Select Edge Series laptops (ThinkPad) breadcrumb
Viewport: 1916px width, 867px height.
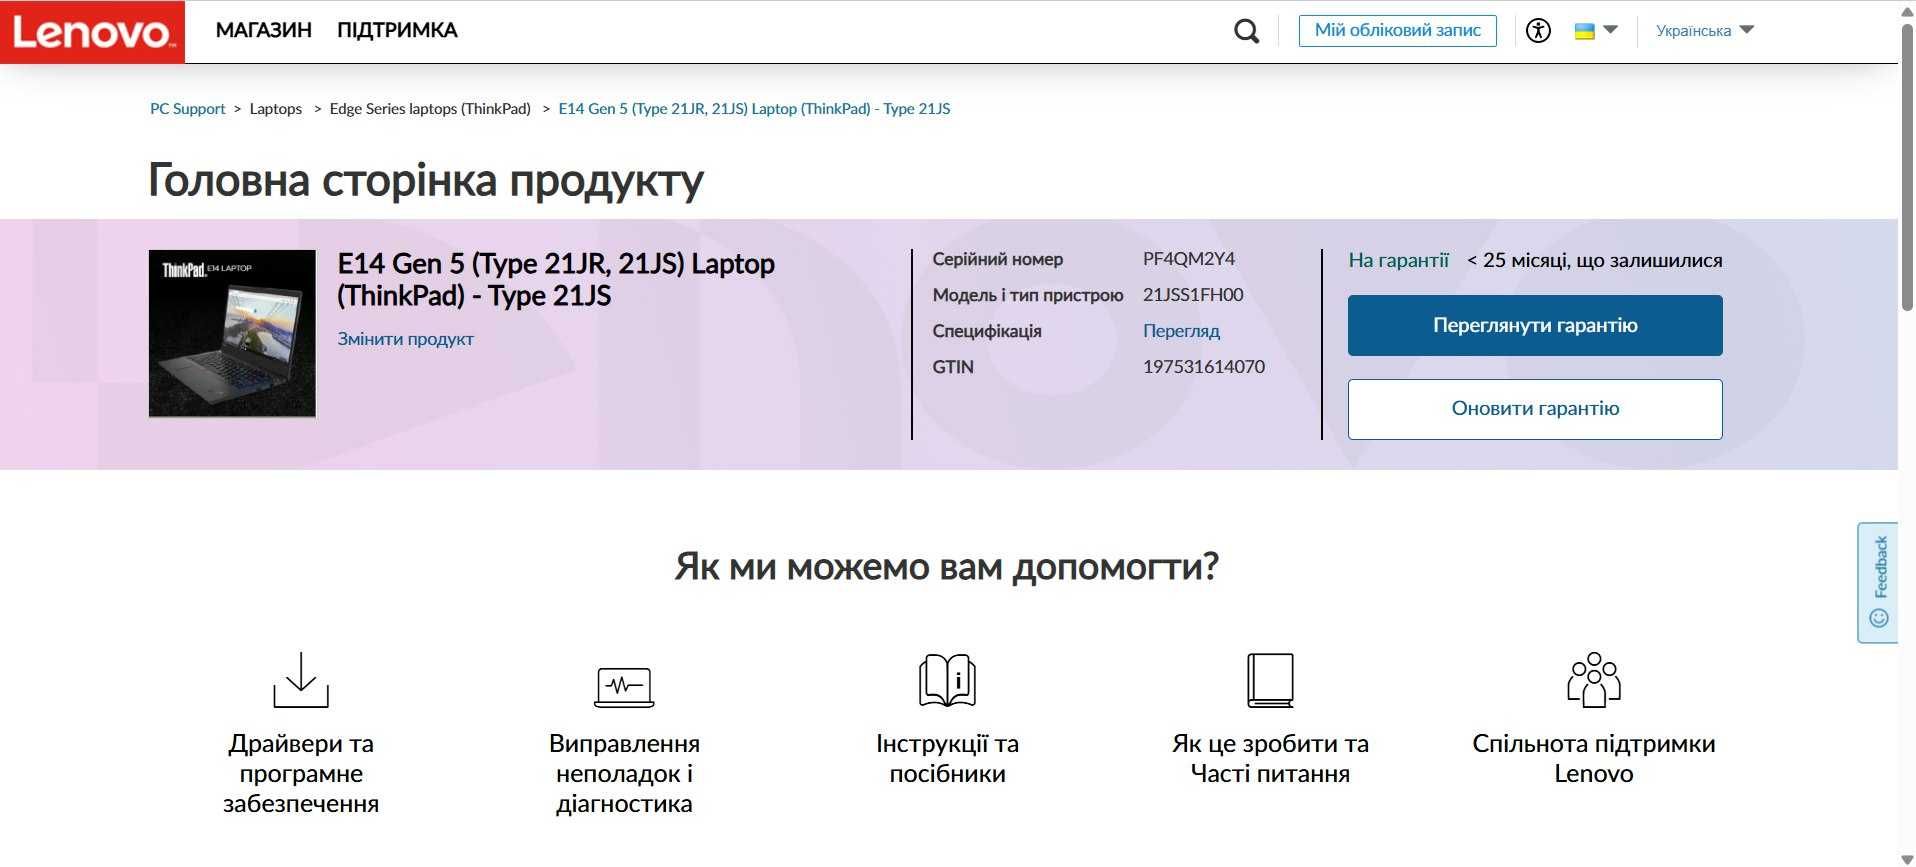click(430, 109)
